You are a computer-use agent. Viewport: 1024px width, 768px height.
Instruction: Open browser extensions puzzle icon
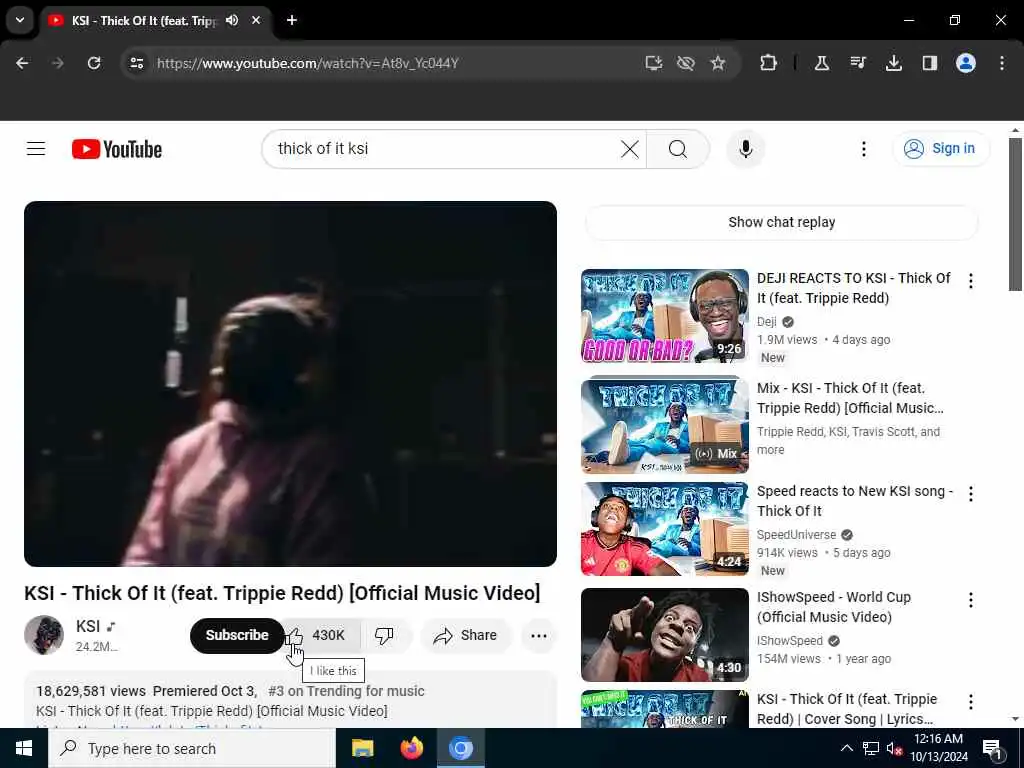point(769,63)
